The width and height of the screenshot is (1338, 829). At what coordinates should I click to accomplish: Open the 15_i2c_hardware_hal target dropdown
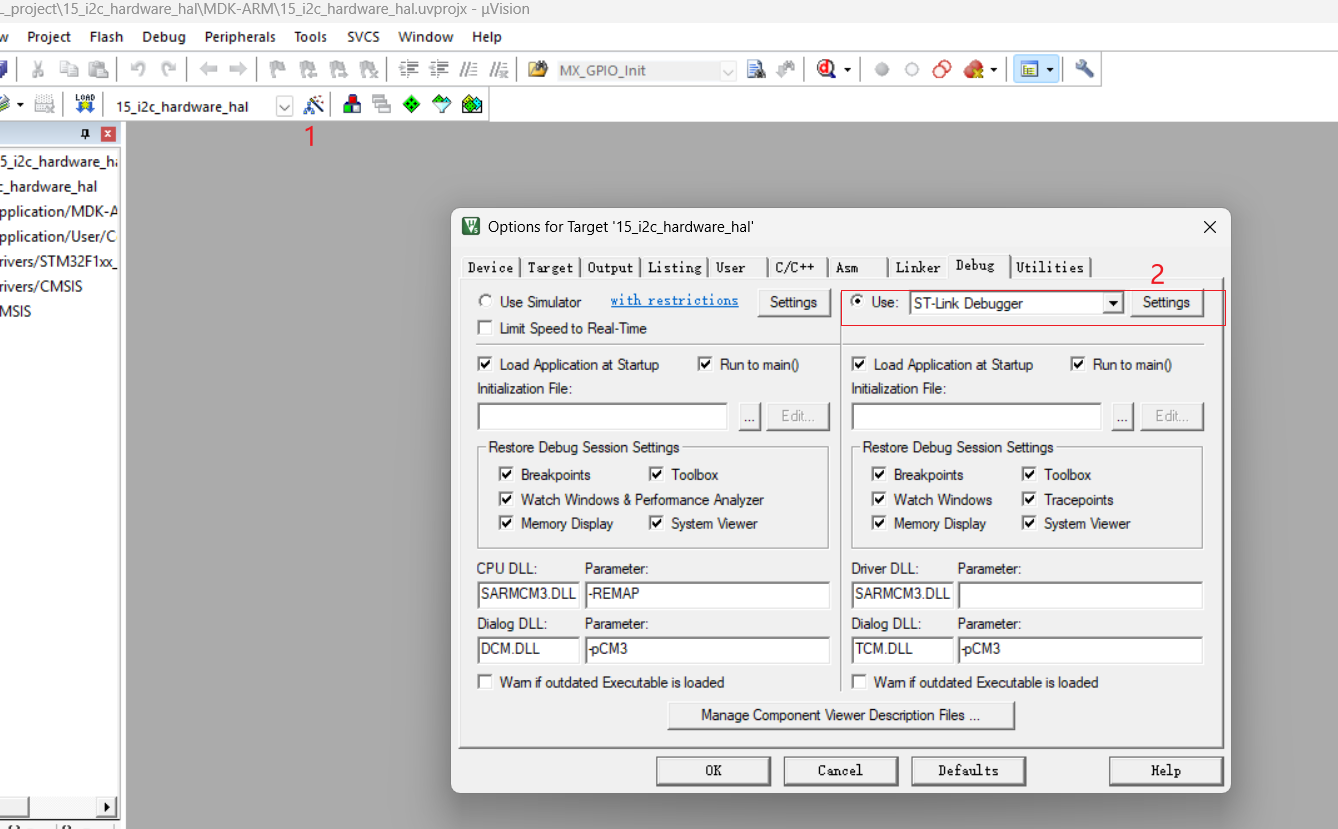click(x=285, y=106)
